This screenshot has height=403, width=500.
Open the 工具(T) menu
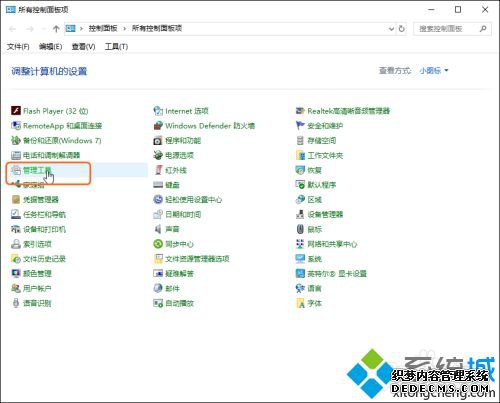116,47
